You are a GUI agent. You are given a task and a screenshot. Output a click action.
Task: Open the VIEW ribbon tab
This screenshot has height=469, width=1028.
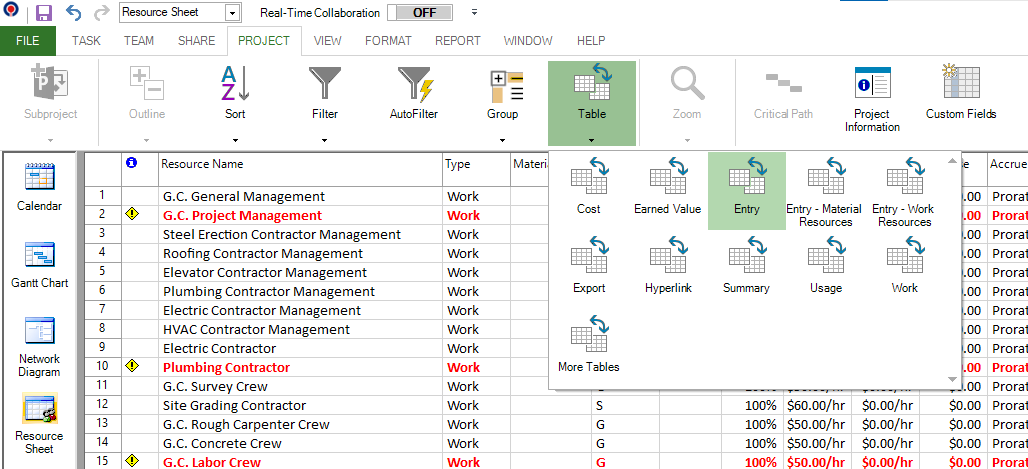pos(327,41)
